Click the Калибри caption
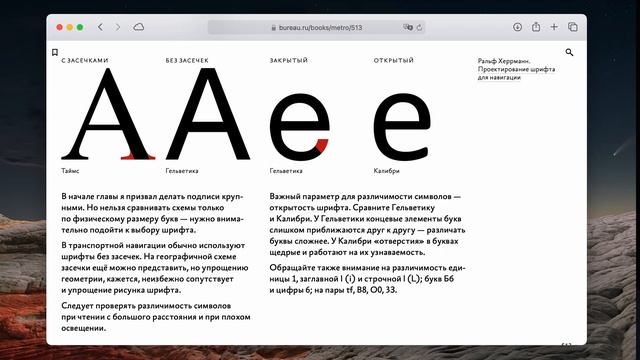The height and width of the screenshot is (360, 640). (x=387, y=171)
